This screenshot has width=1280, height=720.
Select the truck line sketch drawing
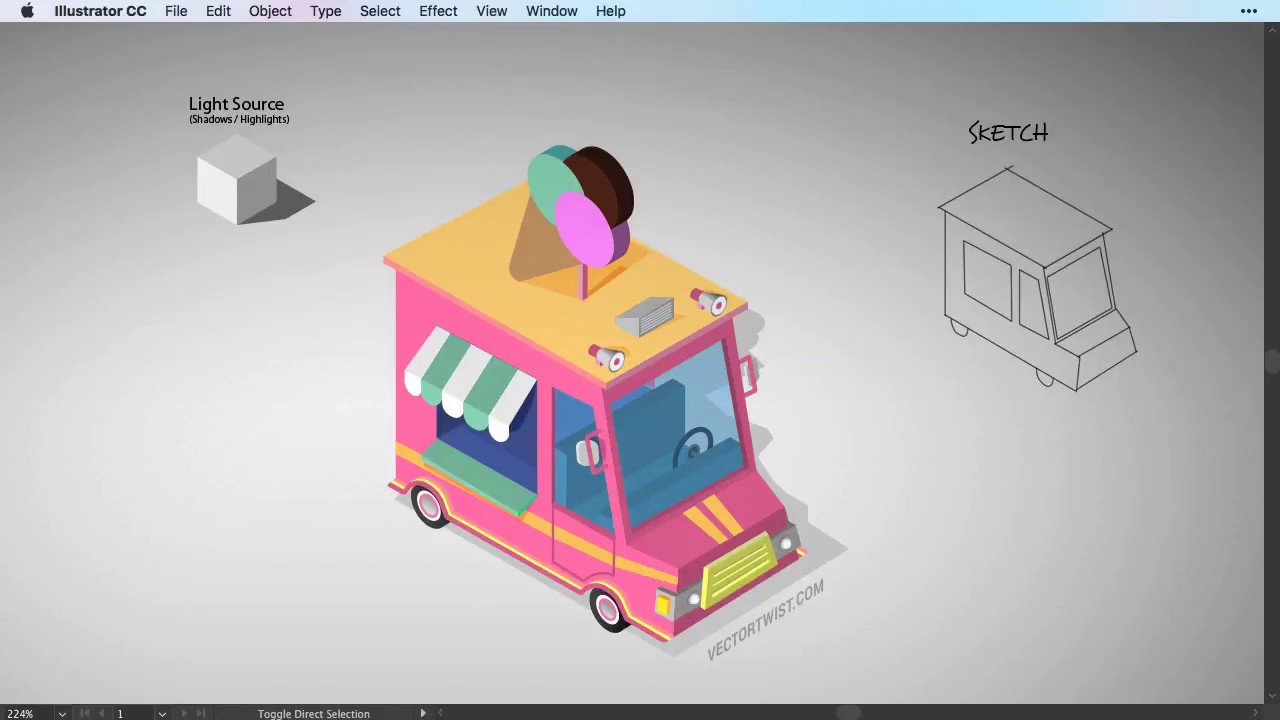click(1037, 279)
